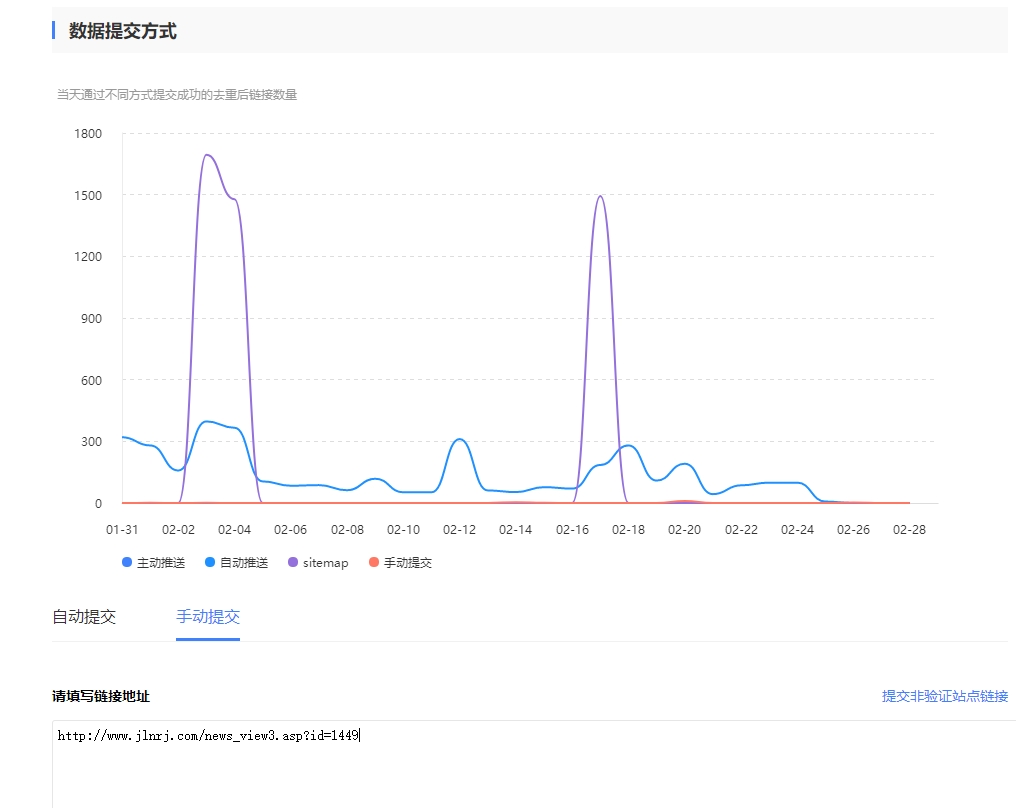Click the purple sitemap legend dot

(x=292, y=562)
